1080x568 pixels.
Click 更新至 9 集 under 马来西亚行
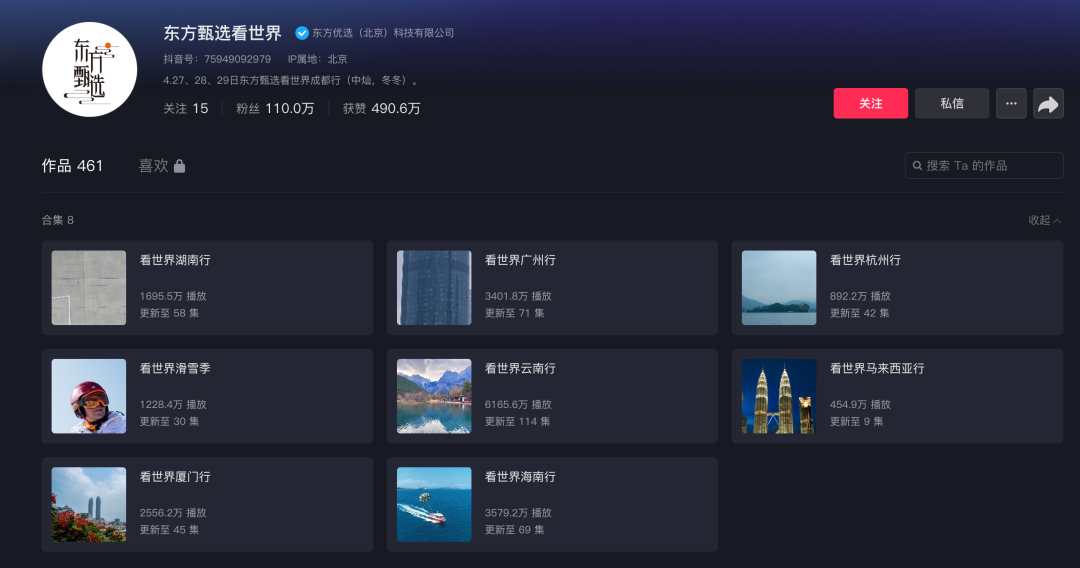[x=856, y=421]
